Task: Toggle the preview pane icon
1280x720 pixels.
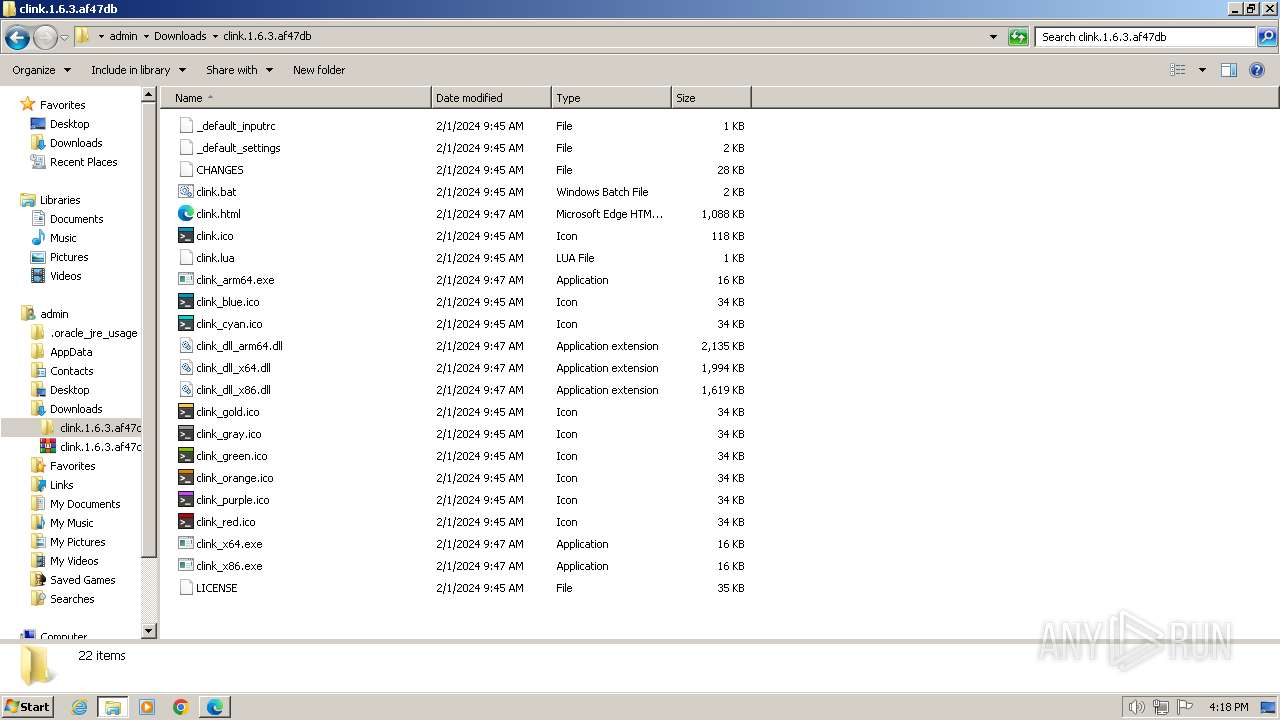Action: tap(1229, 70)
